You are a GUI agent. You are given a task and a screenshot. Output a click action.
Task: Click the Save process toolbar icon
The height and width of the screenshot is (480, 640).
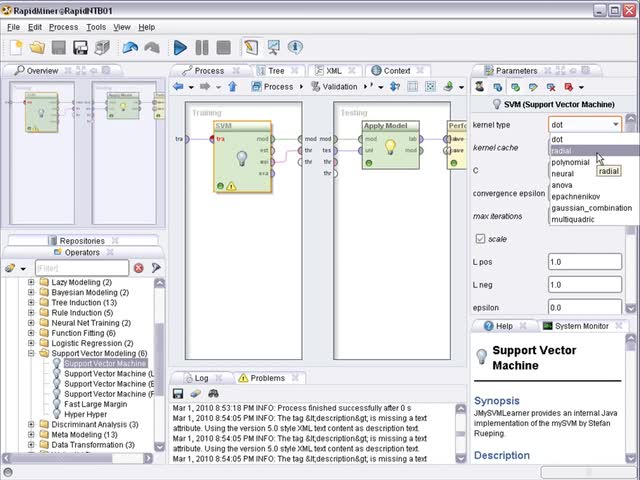(59, 48)
